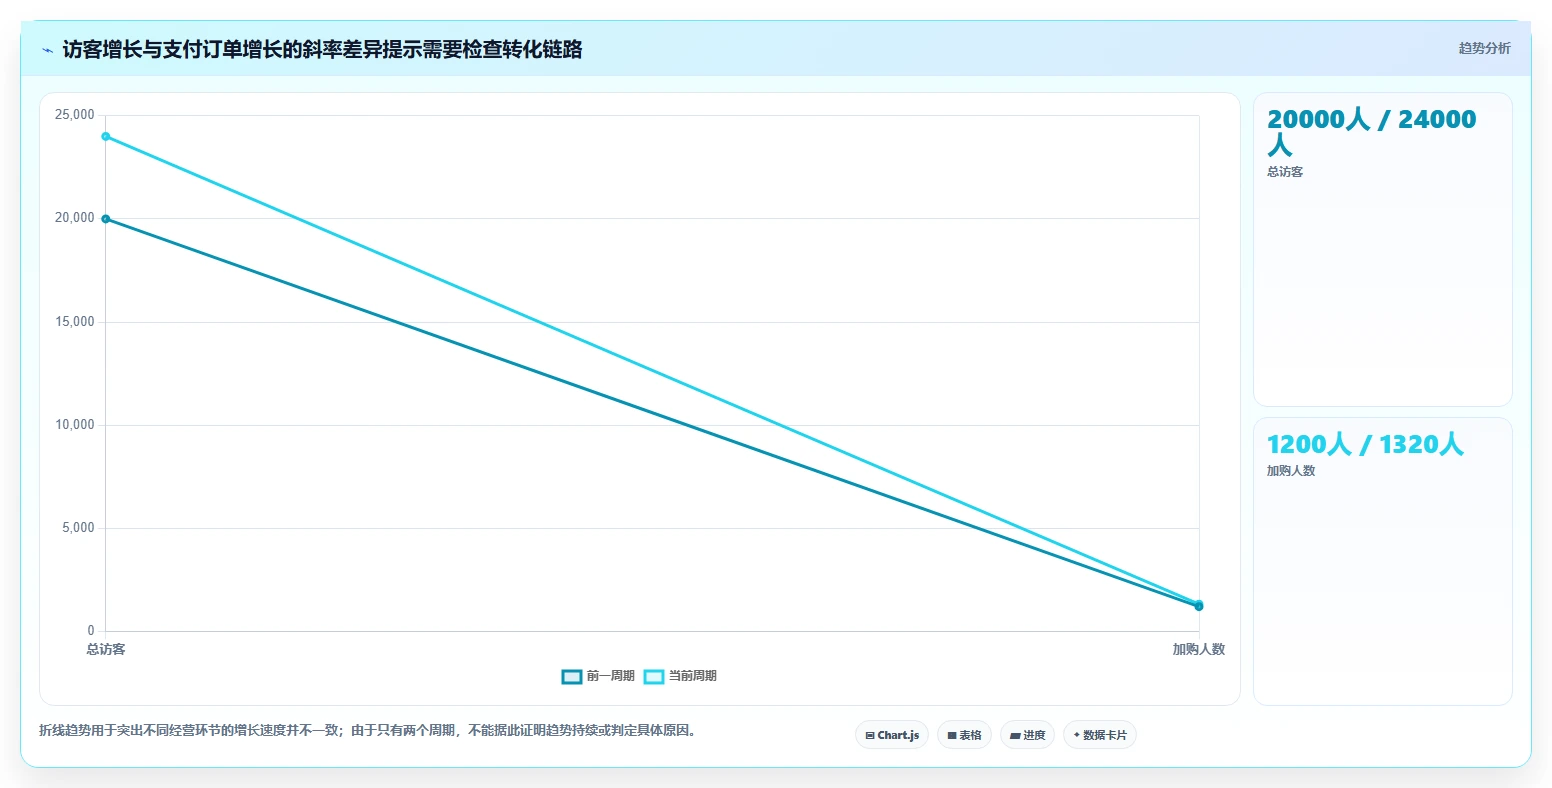Click the Chart.js pill tag
The height and width of the screenshot is (788, 1552).
[x=892, y=735]
